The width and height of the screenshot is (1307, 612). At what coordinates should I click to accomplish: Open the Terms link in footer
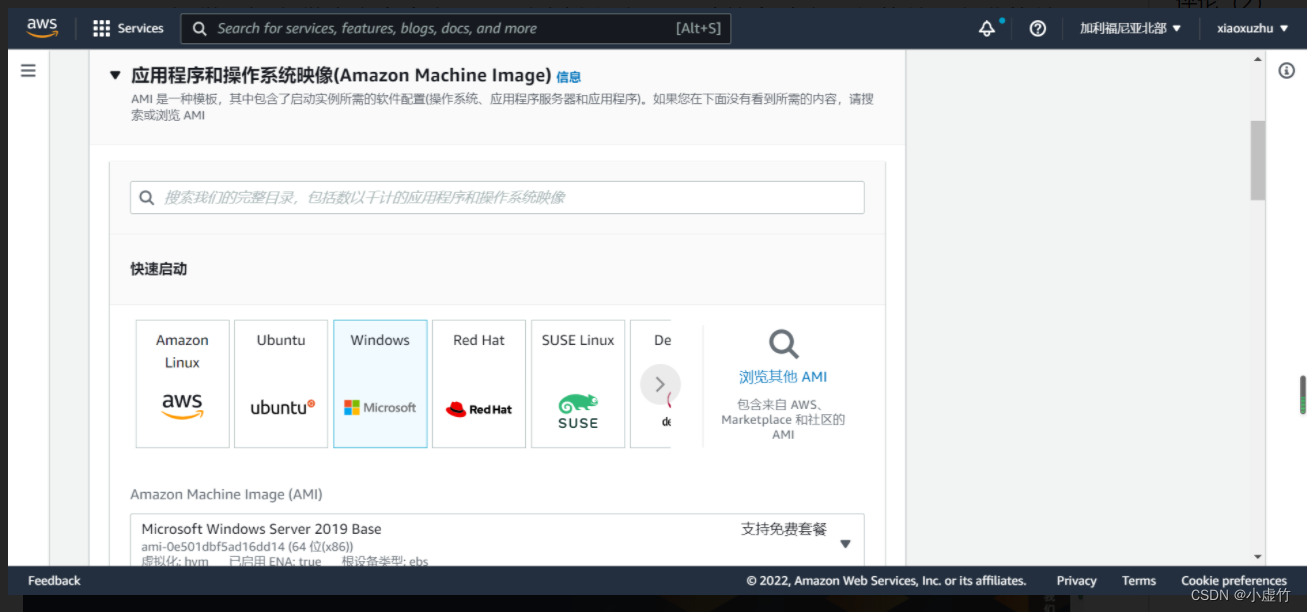point(1138,581)
